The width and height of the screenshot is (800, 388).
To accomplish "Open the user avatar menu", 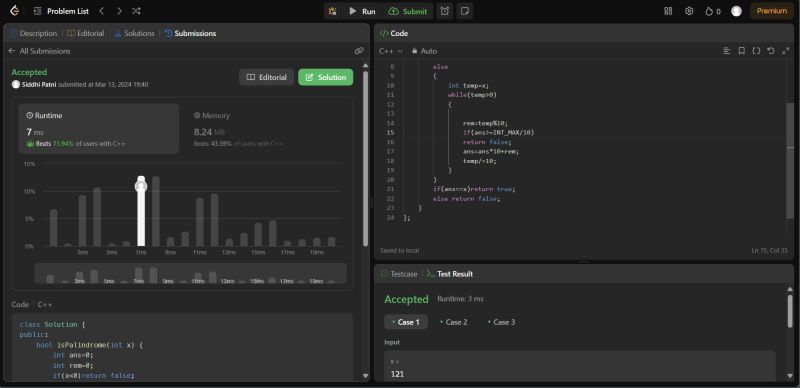I will tap(736, 11).
